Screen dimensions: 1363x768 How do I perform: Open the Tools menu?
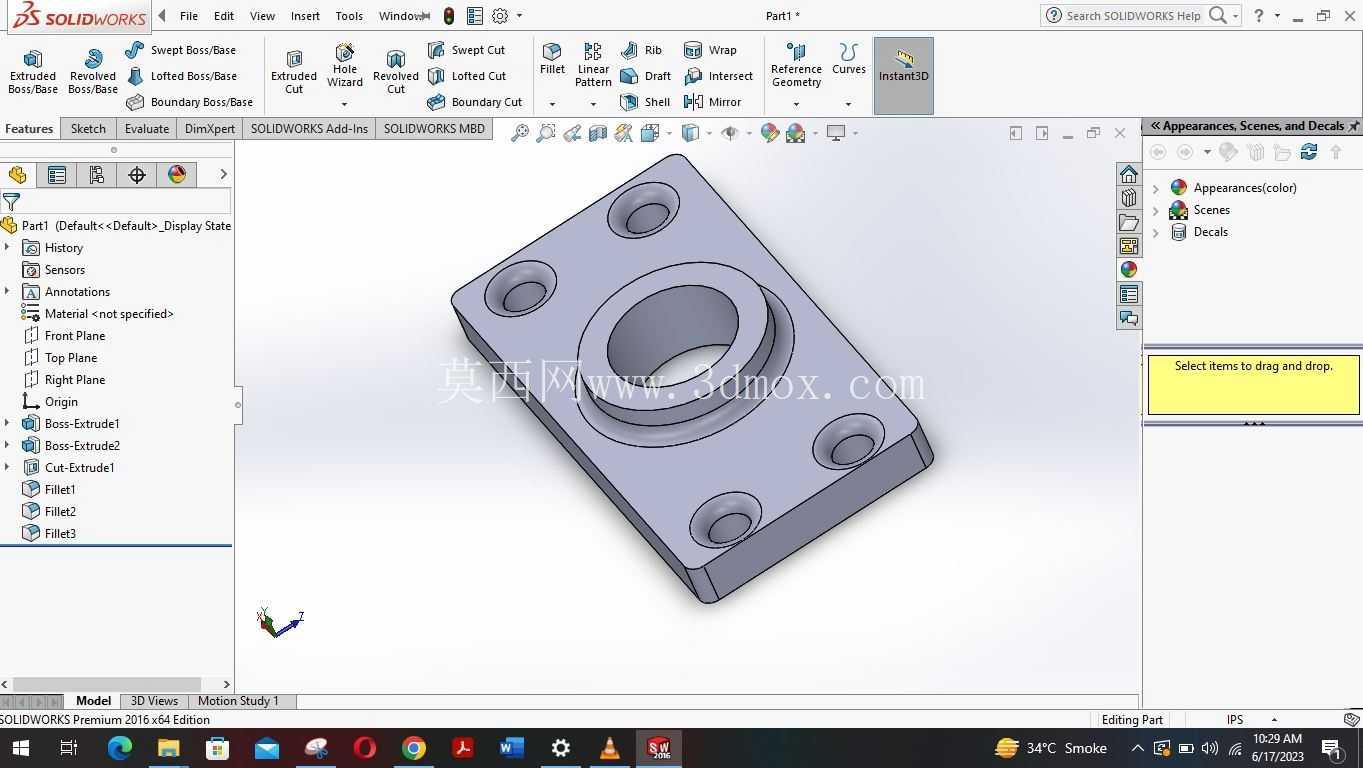349,16
